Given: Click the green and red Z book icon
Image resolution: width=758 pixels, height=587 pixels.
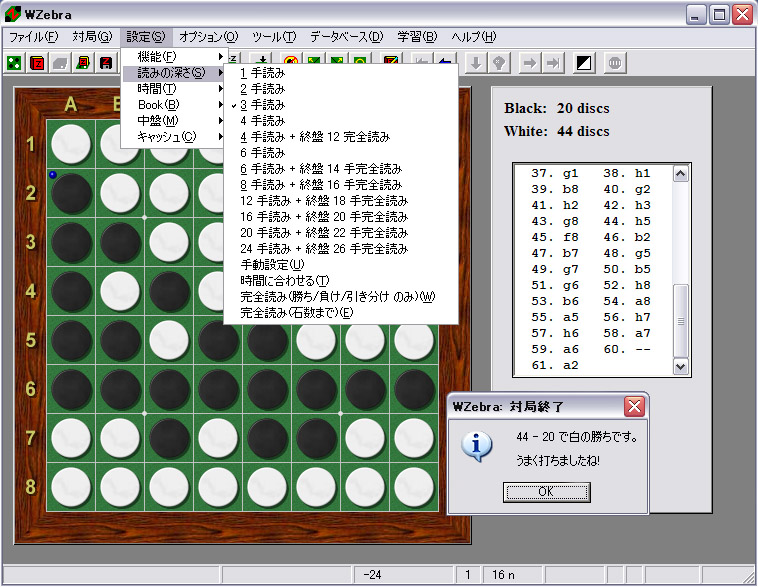Looking at the screenshot, I should (84, 63).
